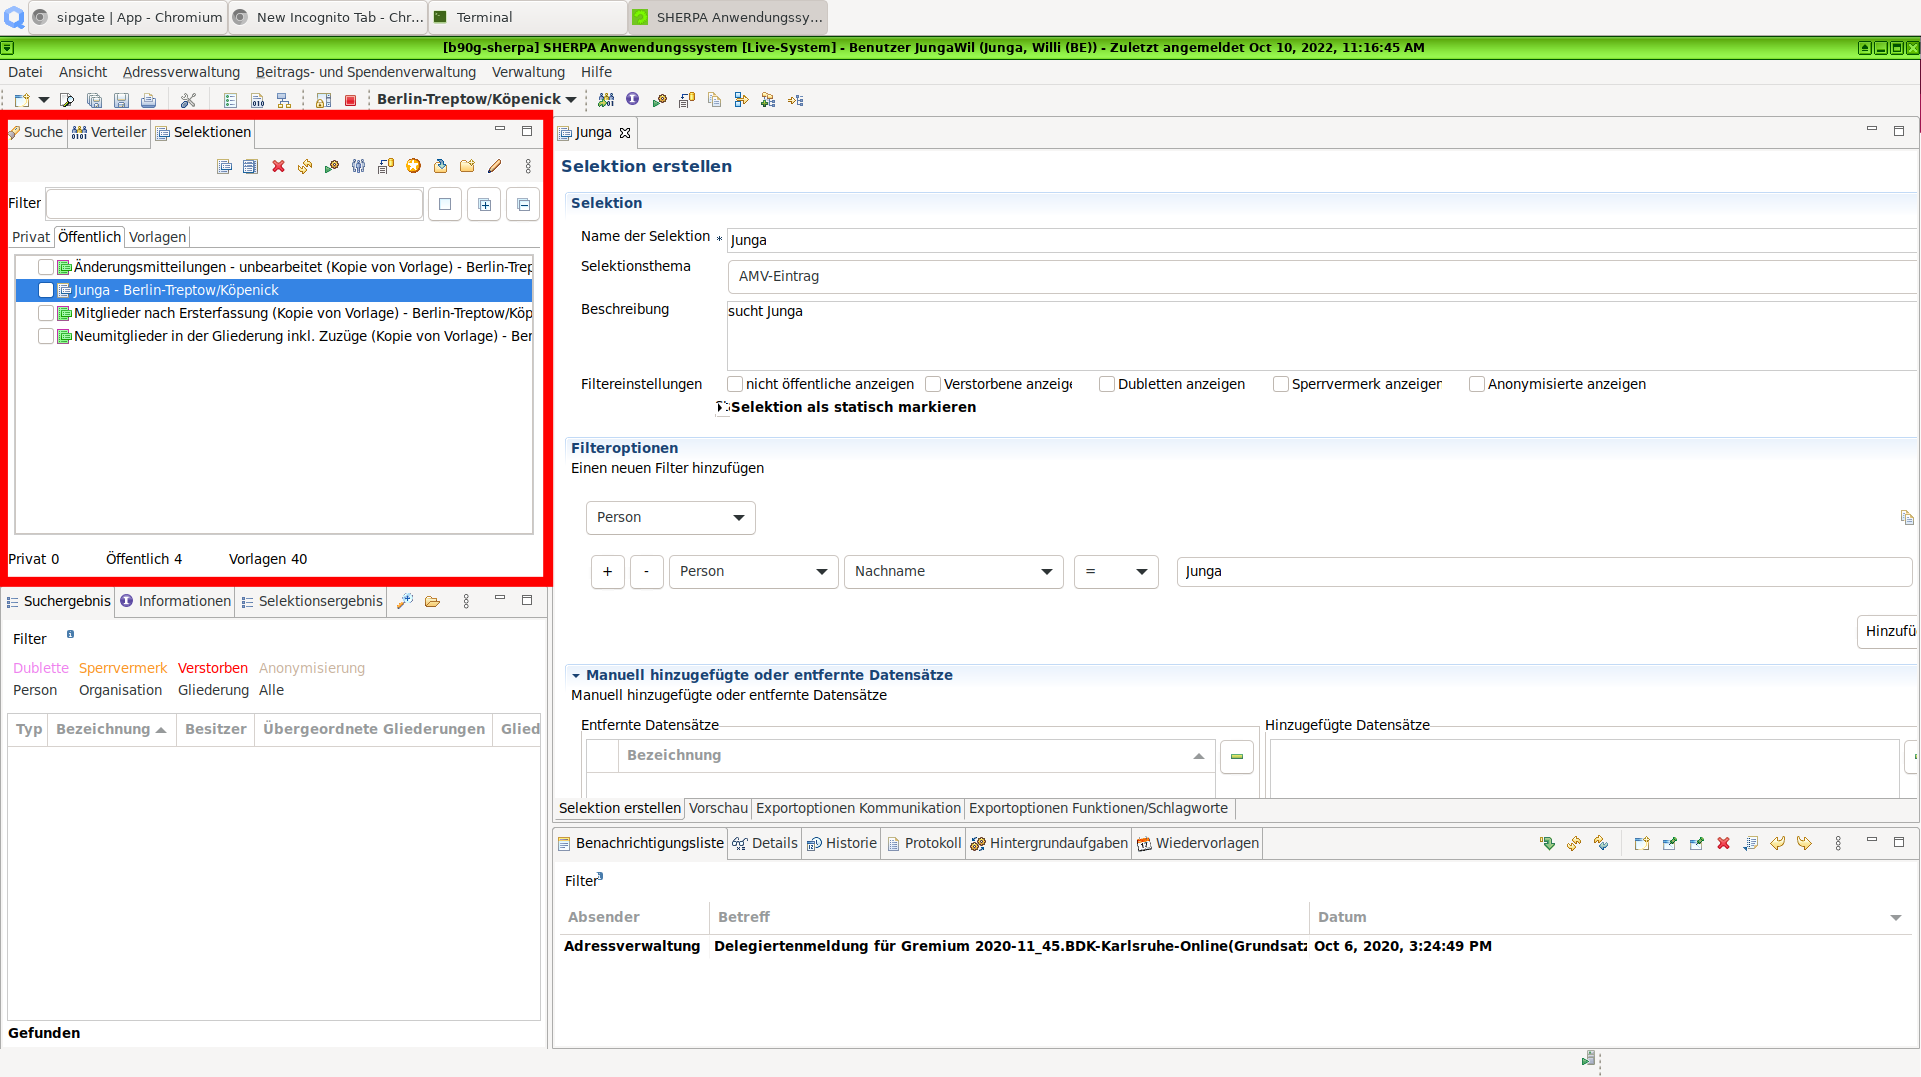Click the scissors tools icon in main toolbar

point(188,100)
